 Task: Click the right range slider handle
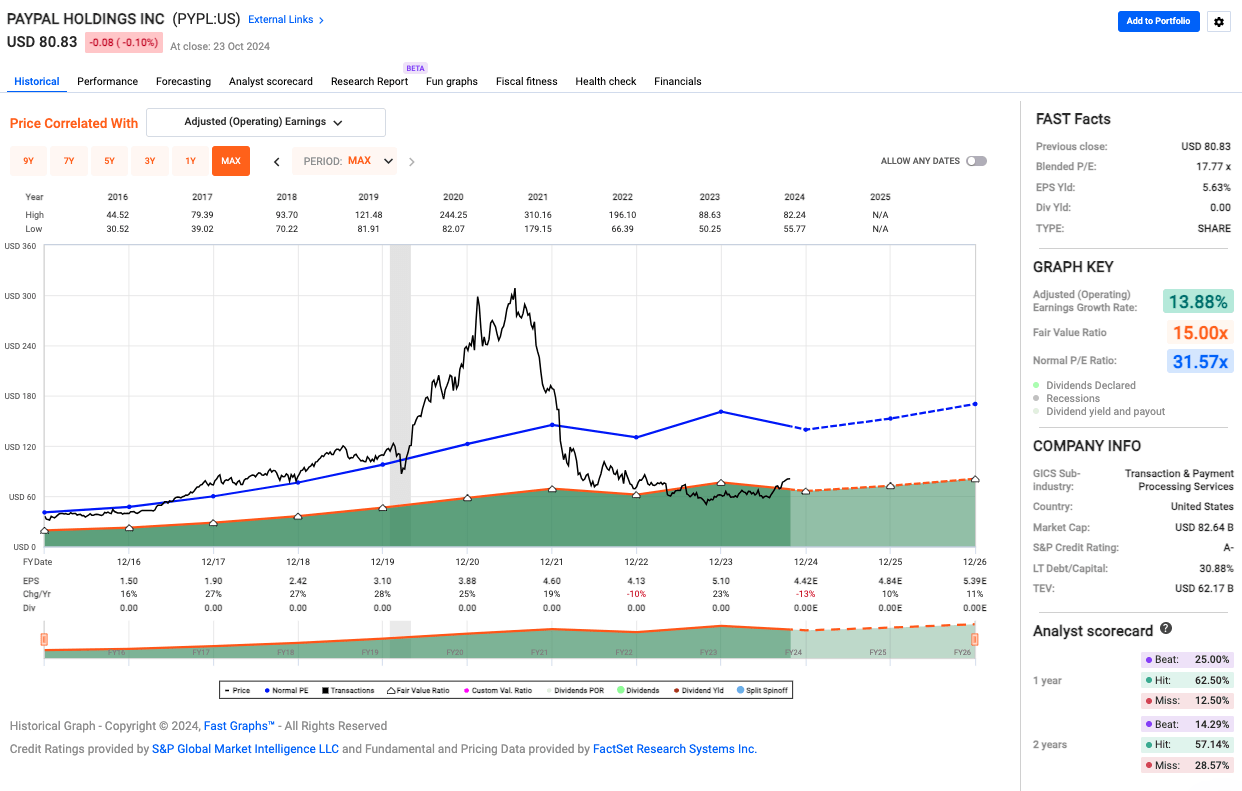click(x=974, y=639)
